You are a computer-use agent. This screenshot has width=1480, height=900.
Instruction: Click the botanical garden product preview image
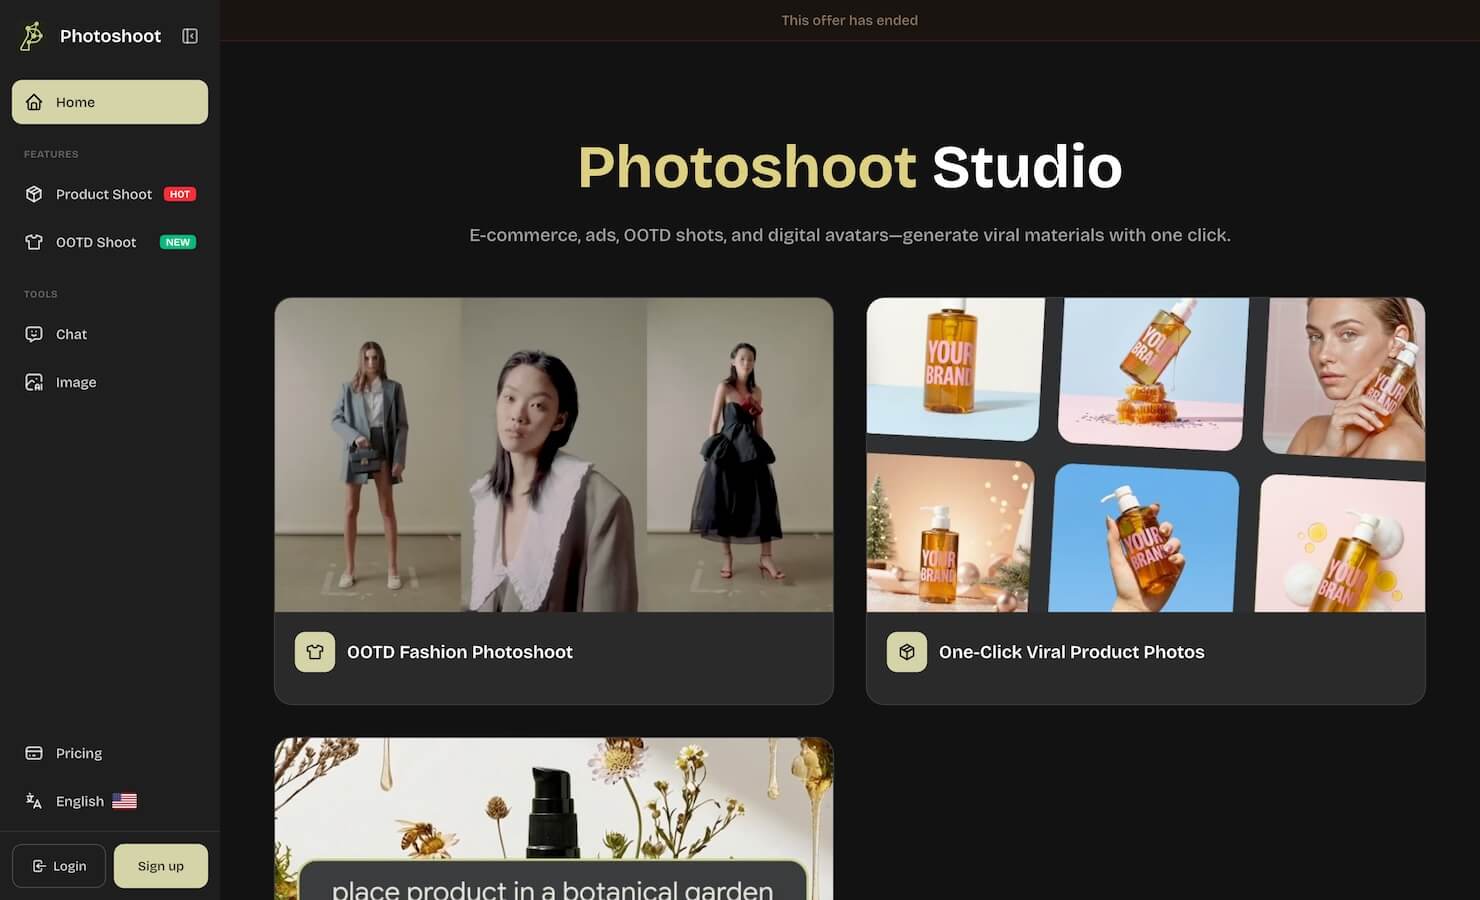tap(554, 819)
